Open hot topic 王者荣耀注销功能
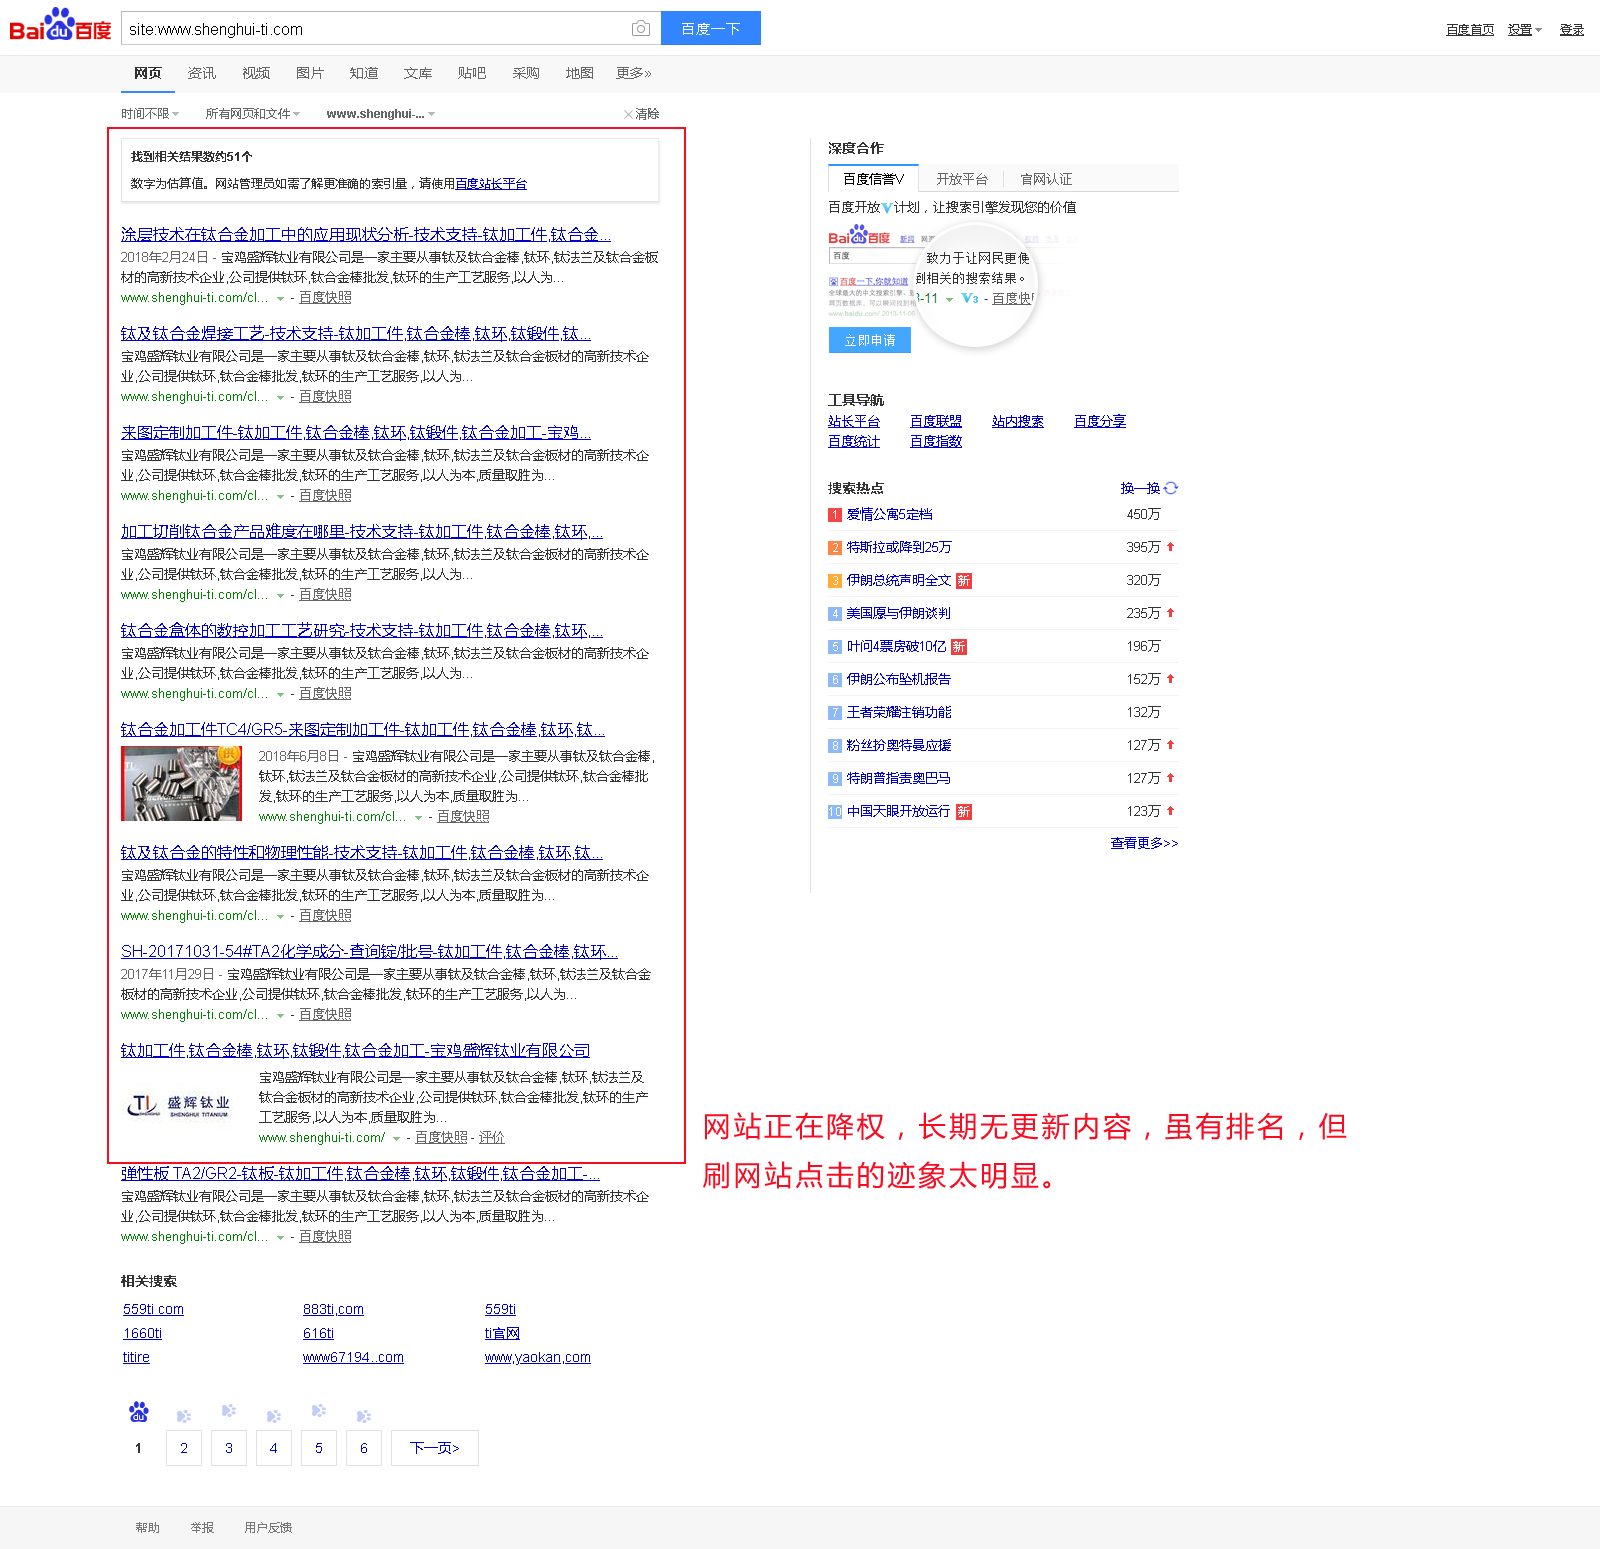The height and width of the screenshot is (1549, 1600). point(899,712)
